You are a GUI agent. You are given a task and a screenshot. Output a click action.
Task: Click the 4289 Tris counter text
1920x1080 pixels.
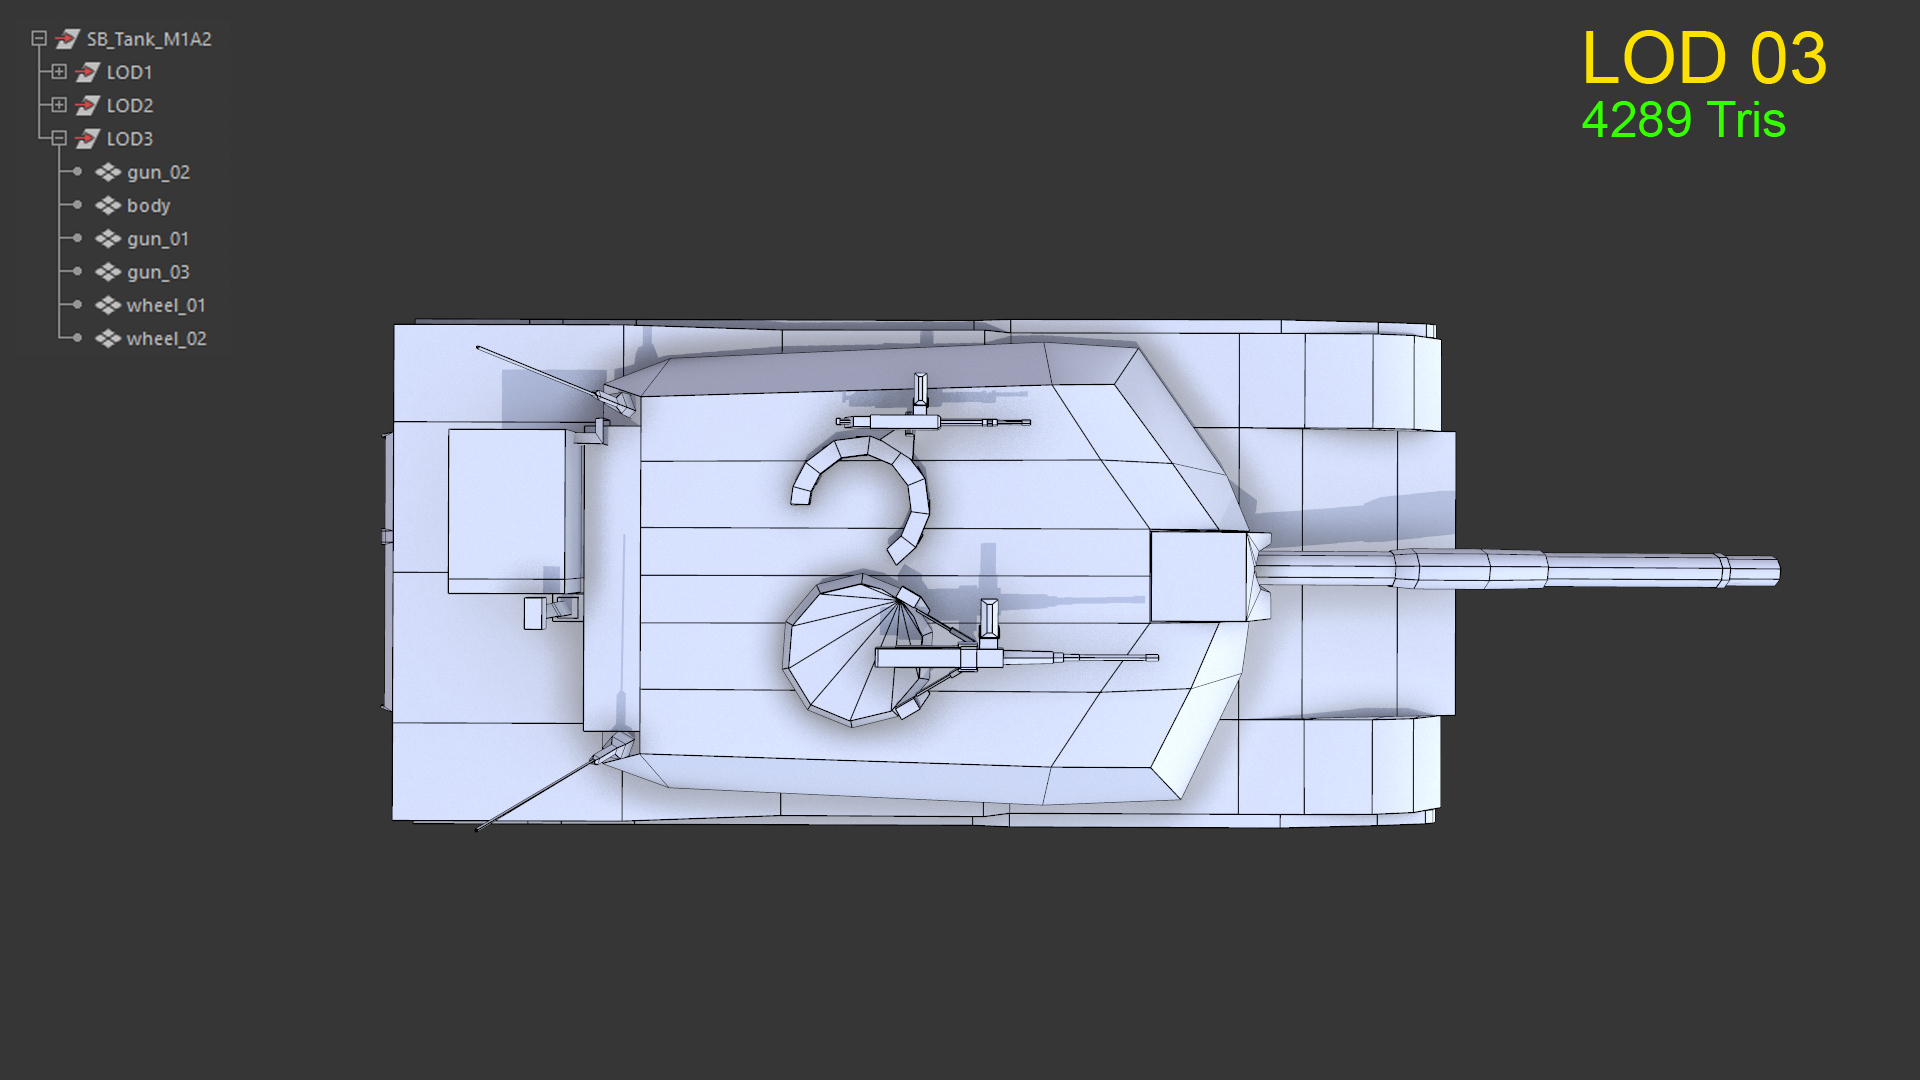pos(1683,120)
